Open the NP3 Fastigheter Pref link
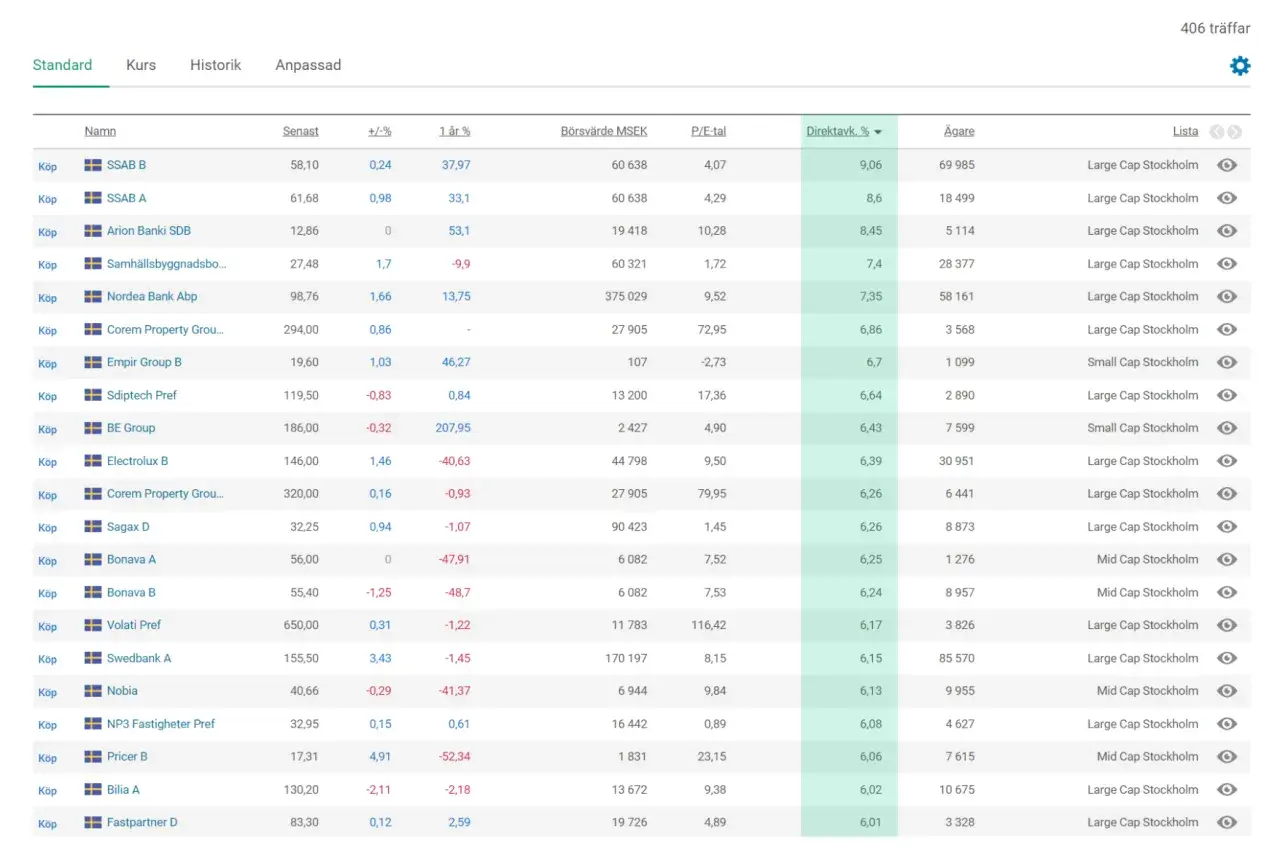 [161, 724]
